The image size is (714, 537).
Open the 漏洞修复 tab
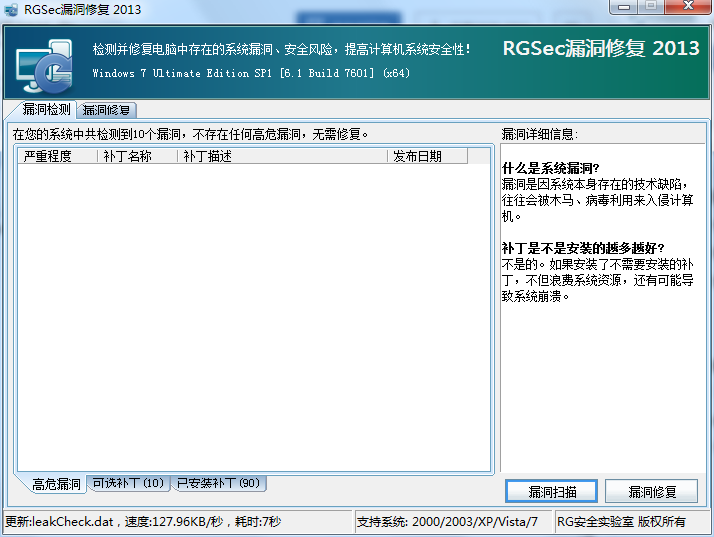click(x=107, y=110)
